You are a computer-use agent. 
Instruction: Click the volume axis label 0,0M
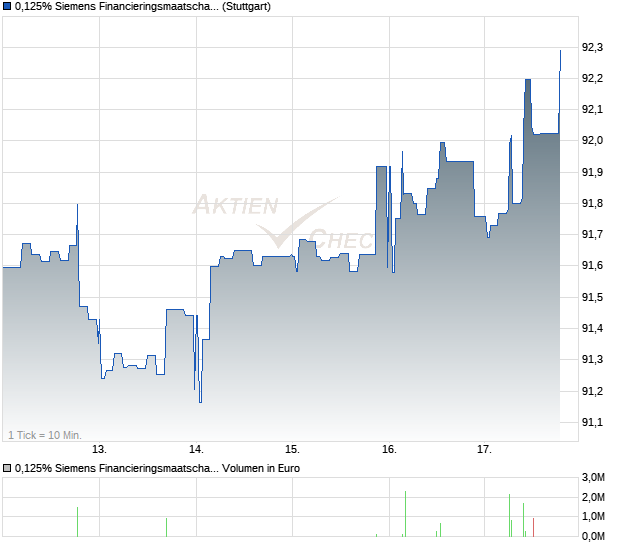(x=593, y=537)
